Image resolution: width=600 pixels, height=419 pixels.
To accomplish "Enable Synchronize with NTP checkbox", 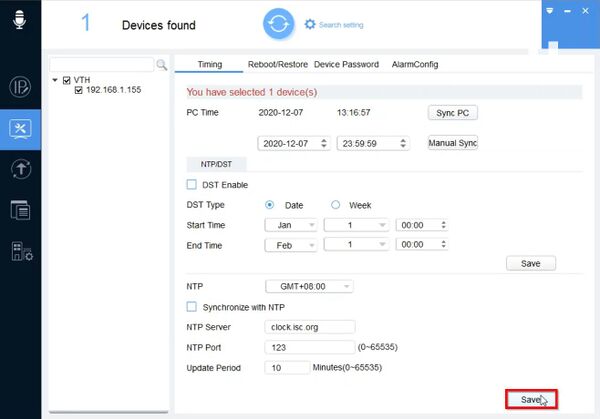I will pos(192,307).
